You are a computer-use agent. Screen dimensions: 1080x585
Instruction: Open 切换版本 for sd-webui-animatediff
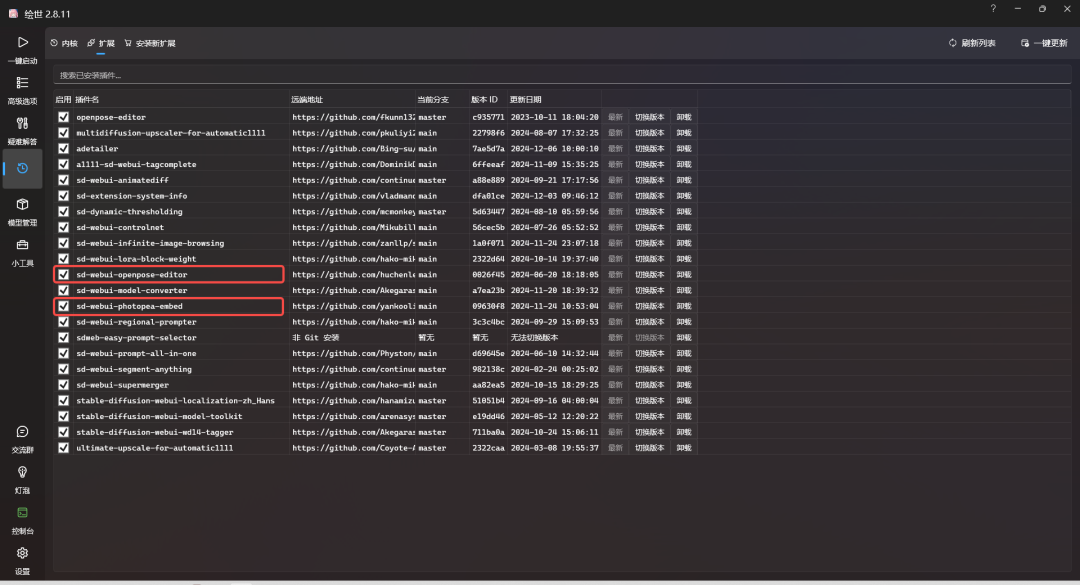point(647,180)
